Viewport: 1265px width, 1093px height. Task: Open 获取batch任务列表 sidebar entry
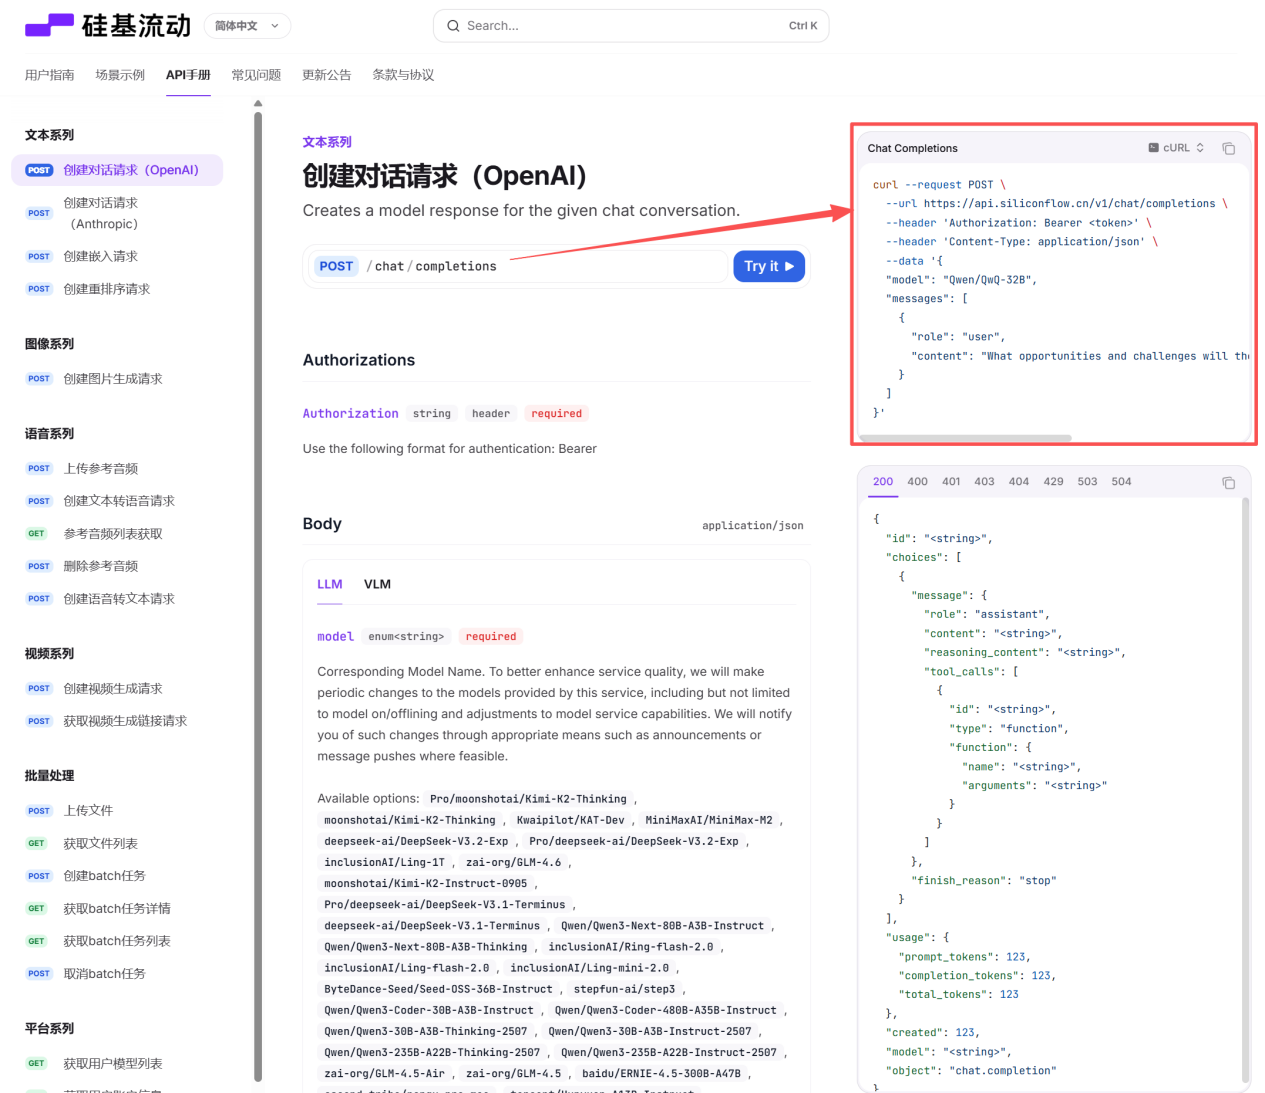click(117, 941)
